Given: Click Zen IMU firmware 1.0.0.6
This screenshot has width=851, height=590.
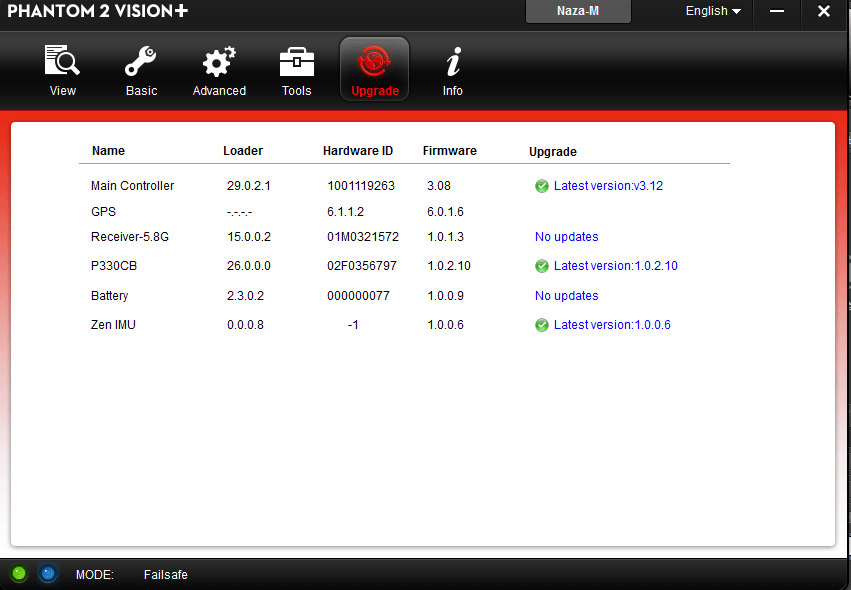Looking at the screenshot, I should tap(445, 325).
